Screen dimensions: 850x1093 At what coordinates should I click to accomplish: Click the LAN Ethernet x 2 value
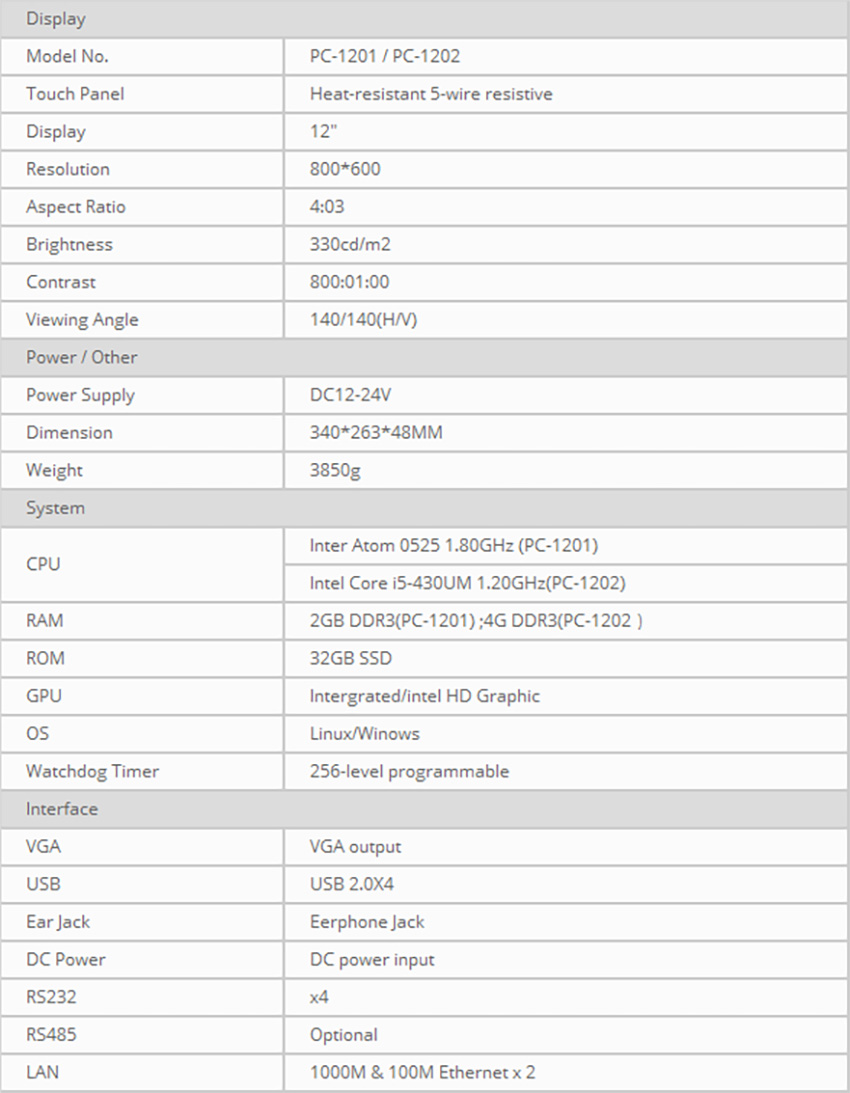pyautogui.click(x=423, y=1072)
